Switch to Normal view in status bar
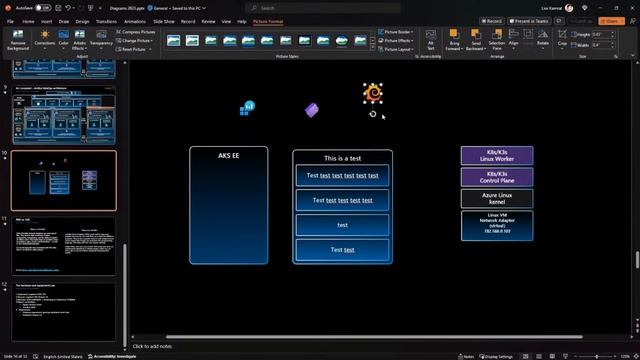 point(525,356)
